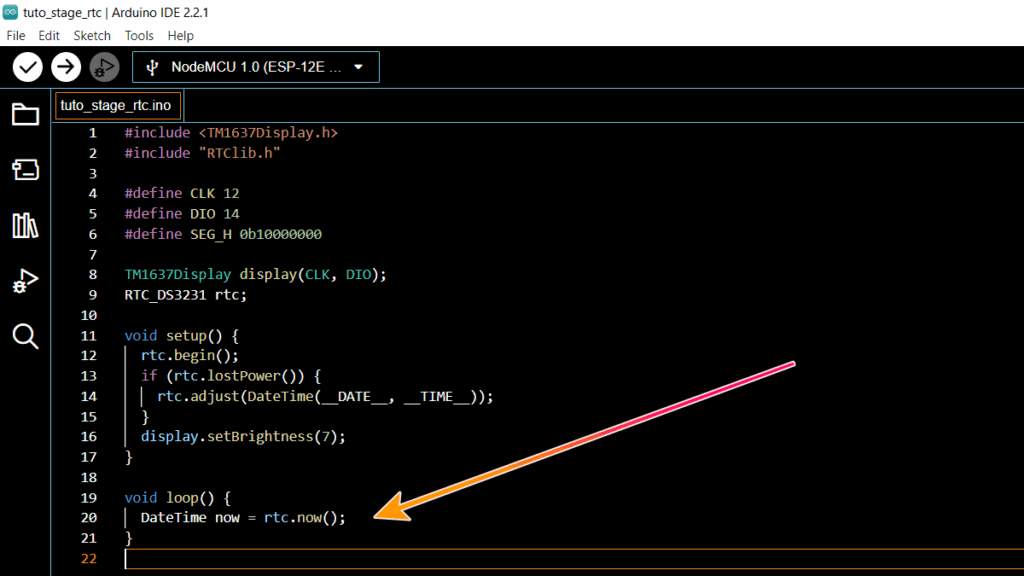This screenshot has width=1024, height=576.
Task: Start debugging with the toolbar debug button
Action: (x=104, y=67)
